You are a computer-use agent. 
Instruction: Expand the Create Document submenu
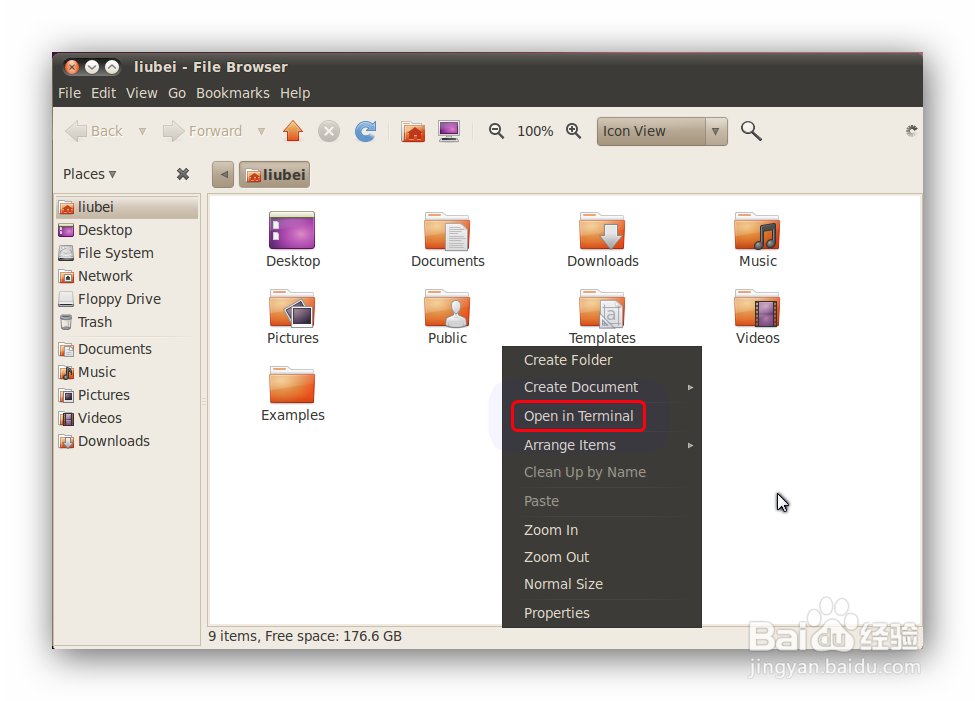coord(602,387)
